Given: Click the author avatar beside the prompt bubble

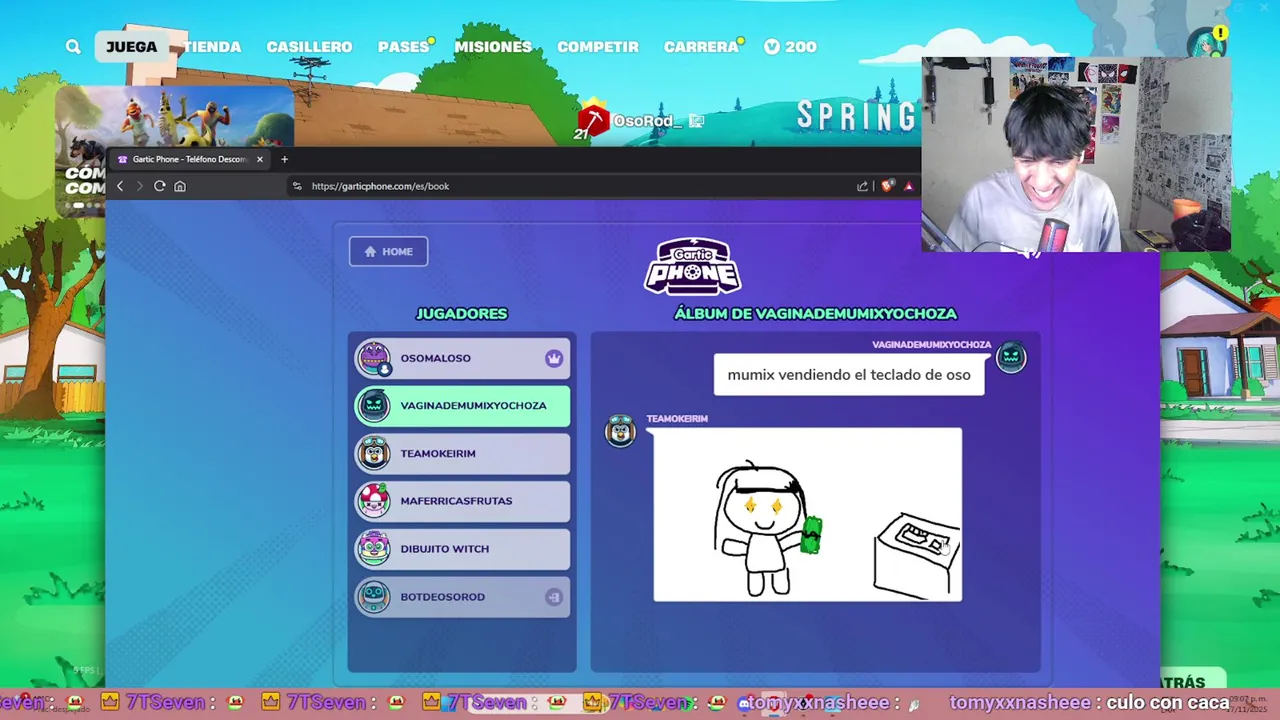Looking at the screenshot, I should (x=1011, y=357).
